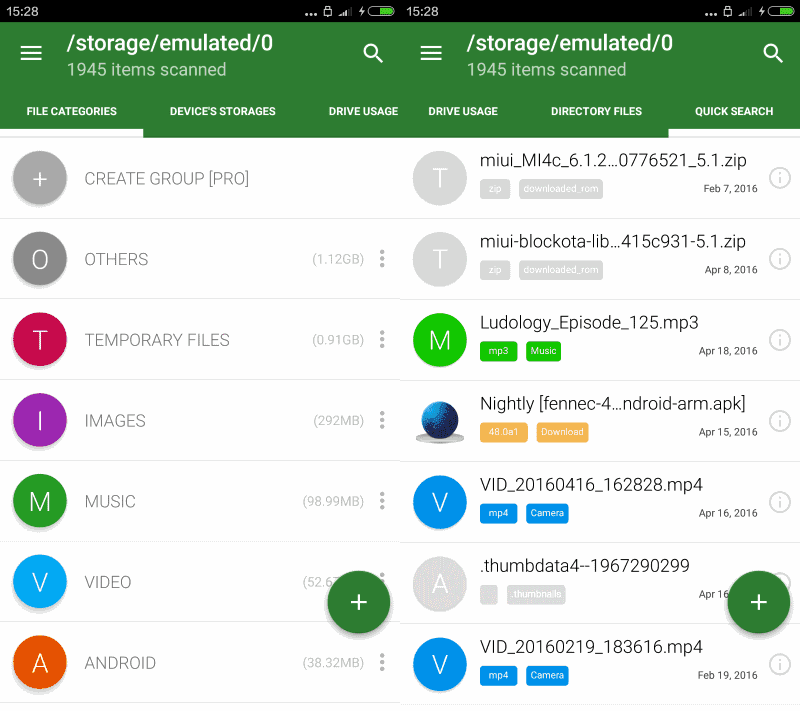Image resolution: width=800 pixels, height=711 pixels.
Task: Select Drive Usage tab in right screen
Action: point(463,111)
